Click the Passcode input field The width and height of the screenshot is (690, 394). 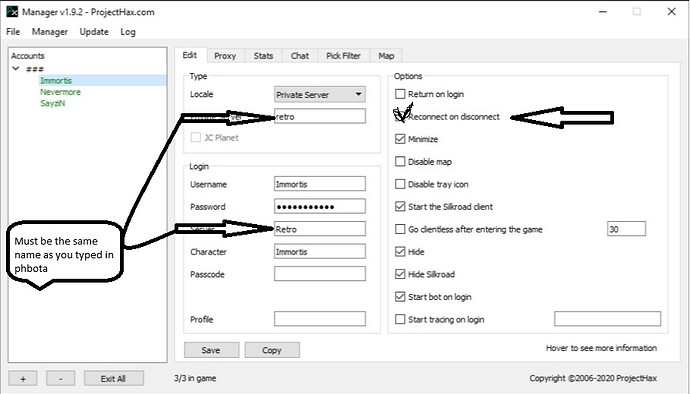click(x=319, y=274)
